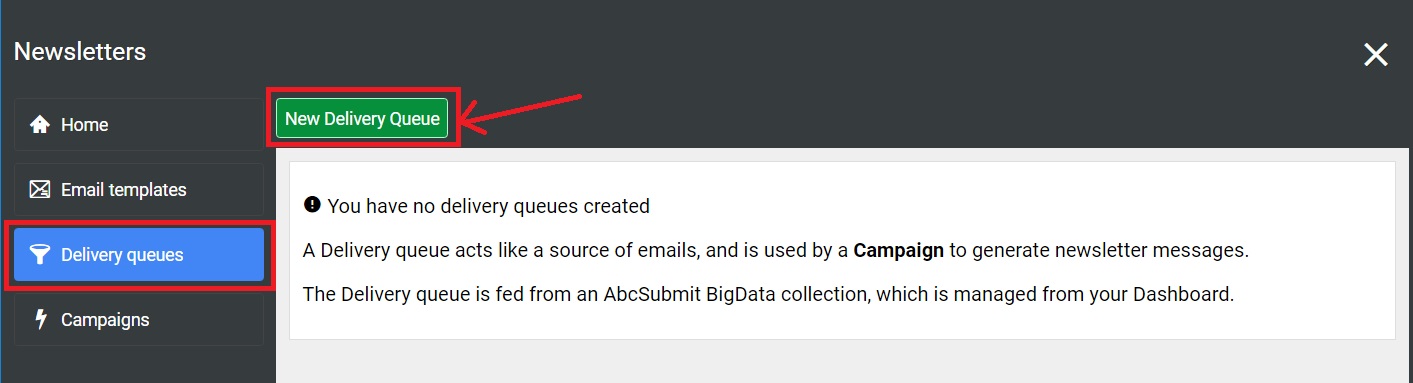Click the 'You have no delivery queues created' message
The height and width of the screenshot is (383, 1413).
click(x=488, y=206)
